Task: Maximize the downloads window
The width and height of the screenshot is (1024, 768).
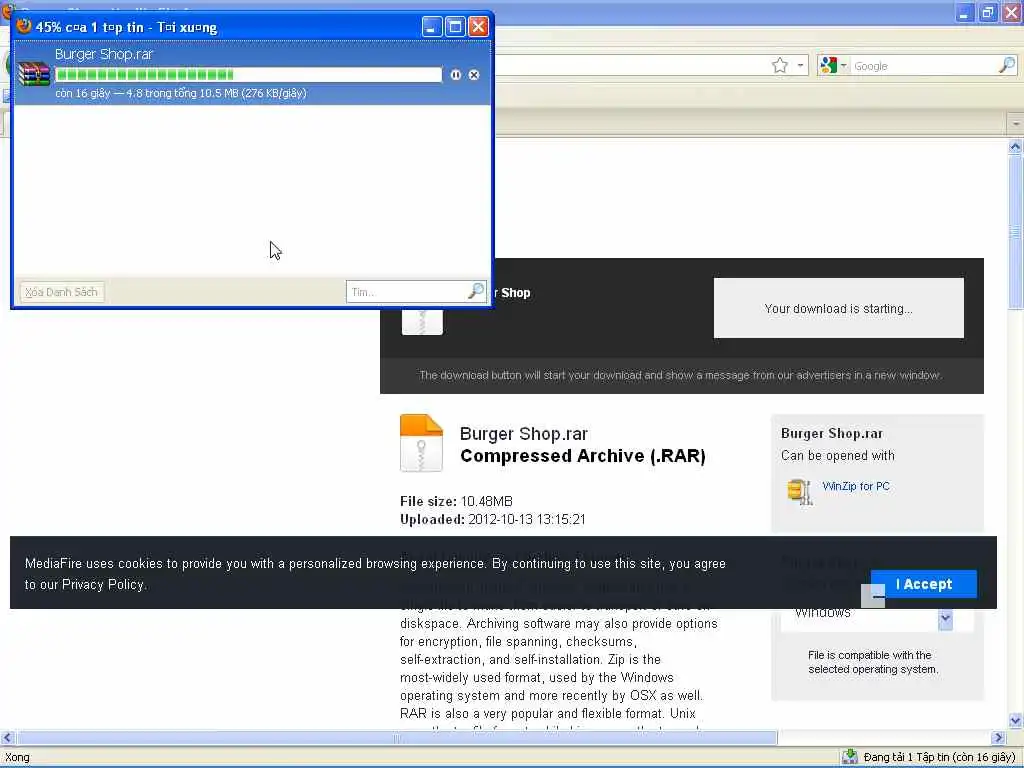Action: pyautogui.click(x=455, y=27)
